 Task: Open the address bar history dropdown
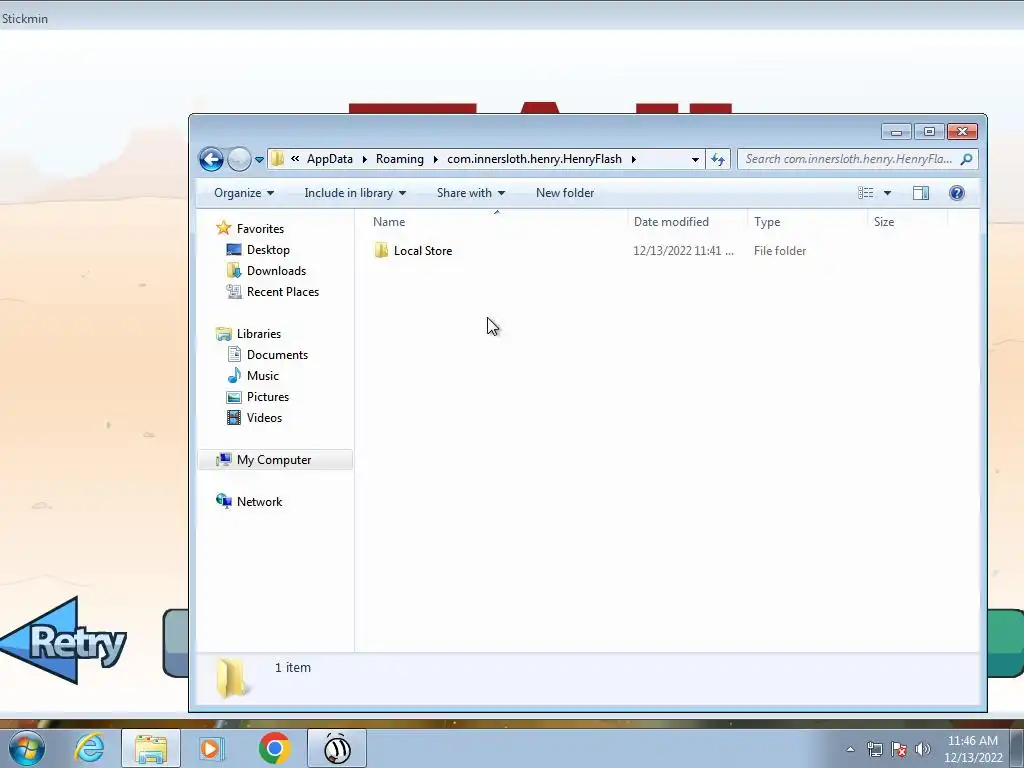point(695,159)
